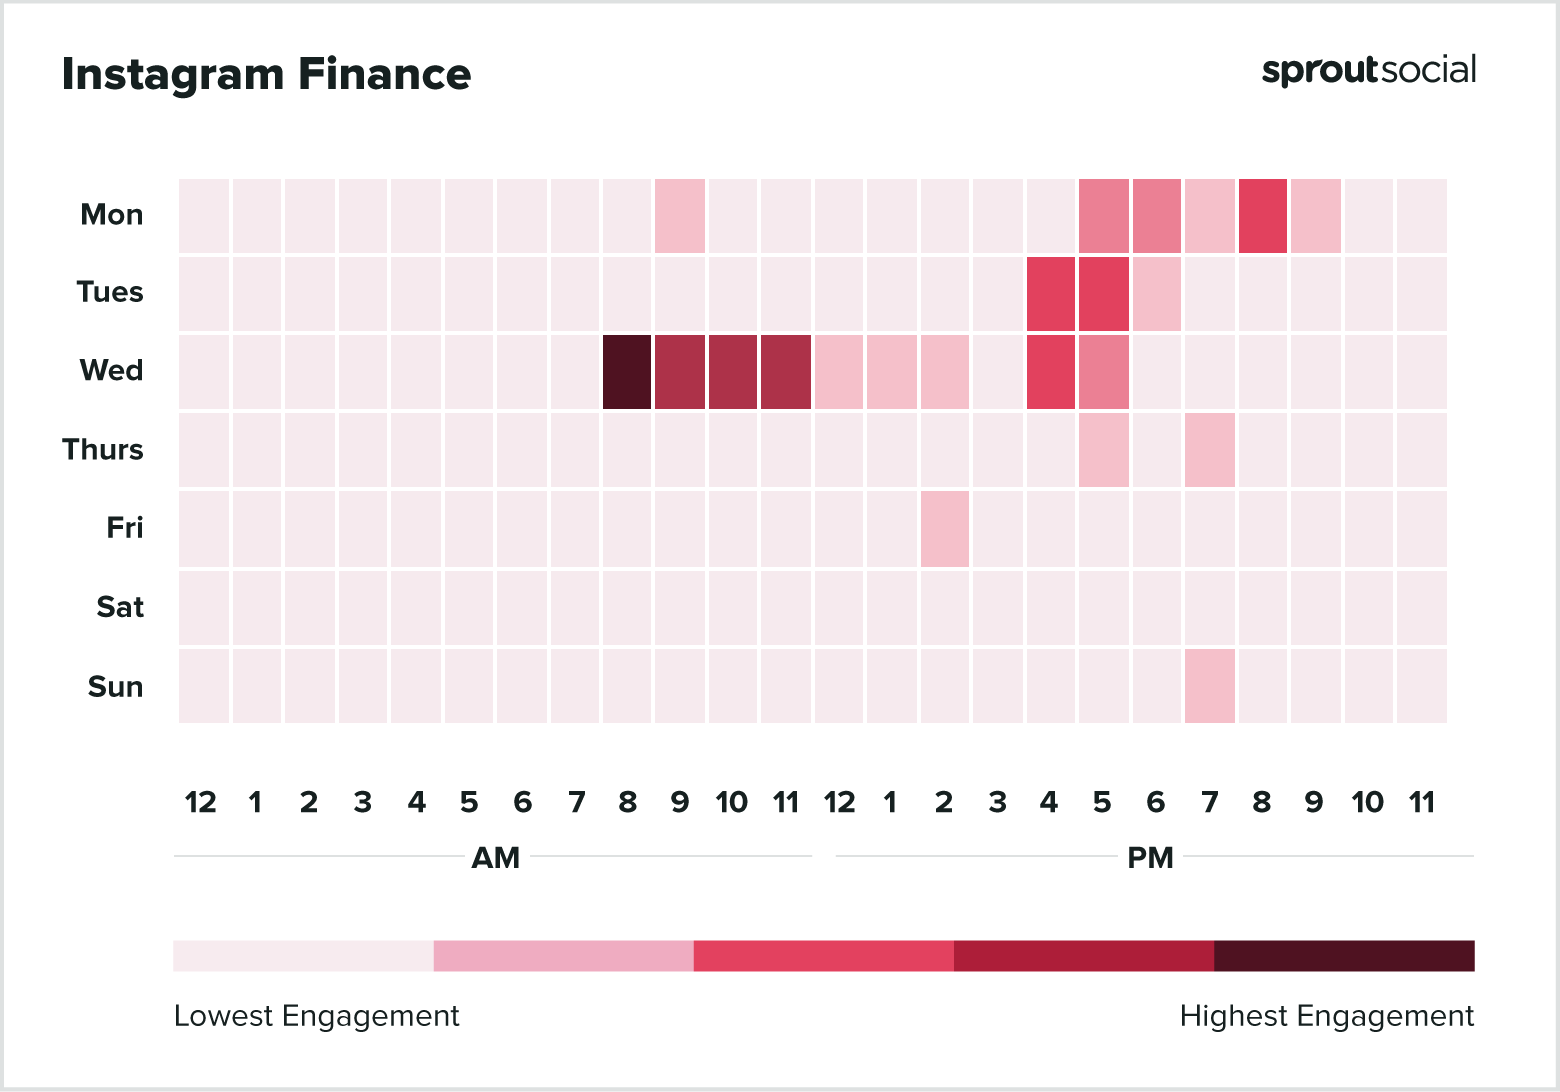Select the middle red legend swatch
The image size is (1560, 1092).
[823, 956]
